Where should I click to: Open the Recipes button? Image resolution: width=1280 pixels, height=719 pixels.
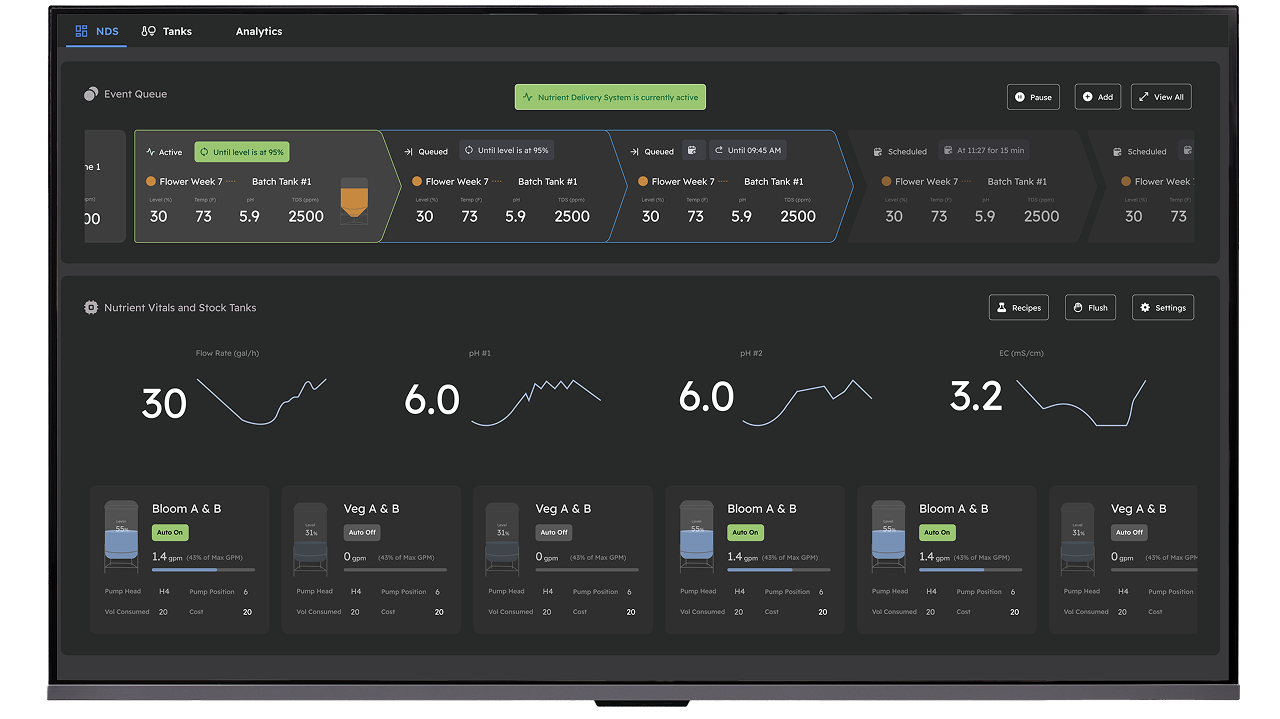pos(1019,307)
